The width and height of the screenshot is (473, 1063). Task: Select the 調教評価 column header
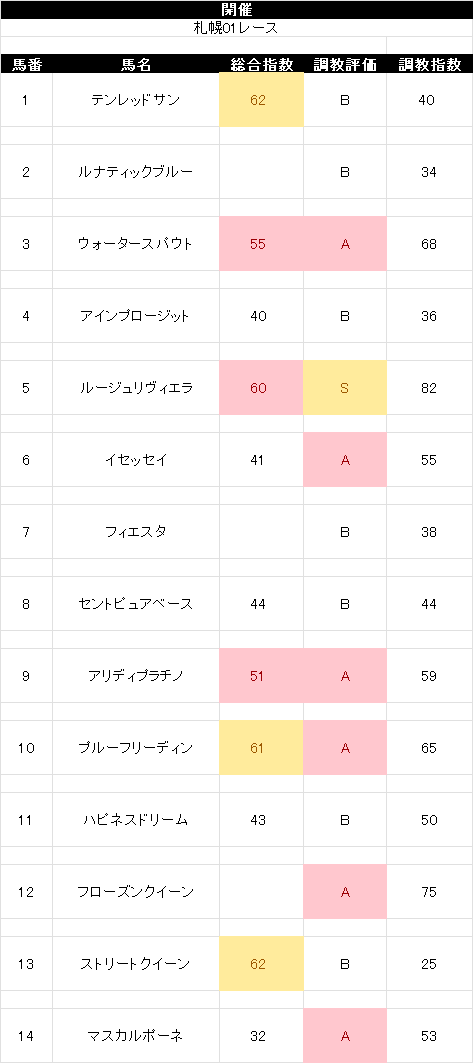pyautogui.click(x=345, y=64)
